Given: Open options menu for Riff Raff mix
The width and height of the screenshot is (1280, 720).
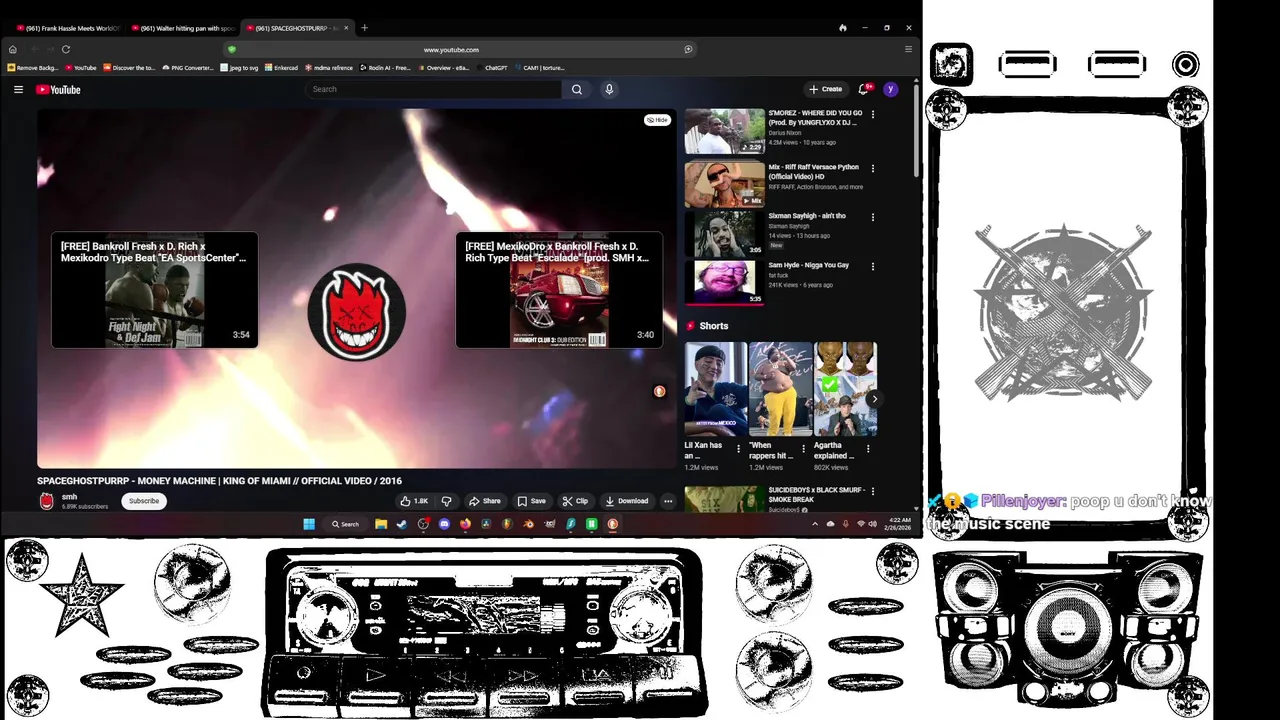Looking at the screenshot, I should [873, 168].
